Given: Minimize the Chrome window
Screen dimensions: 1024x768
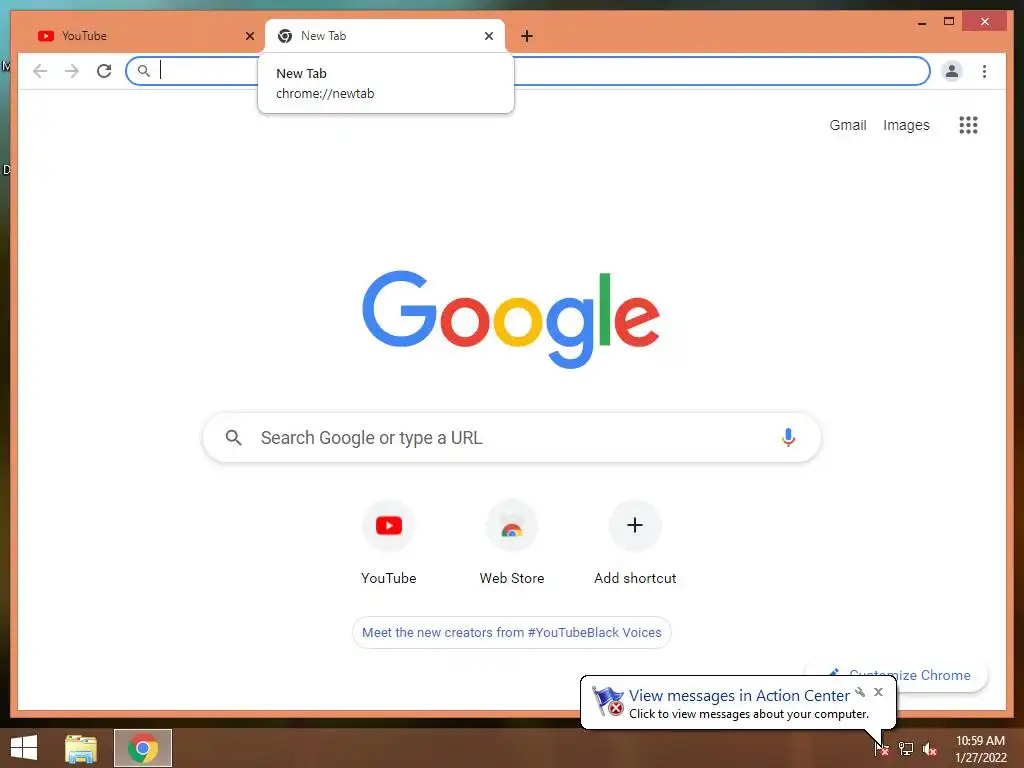Looking at the screenshot, I should tap(921, 22).
